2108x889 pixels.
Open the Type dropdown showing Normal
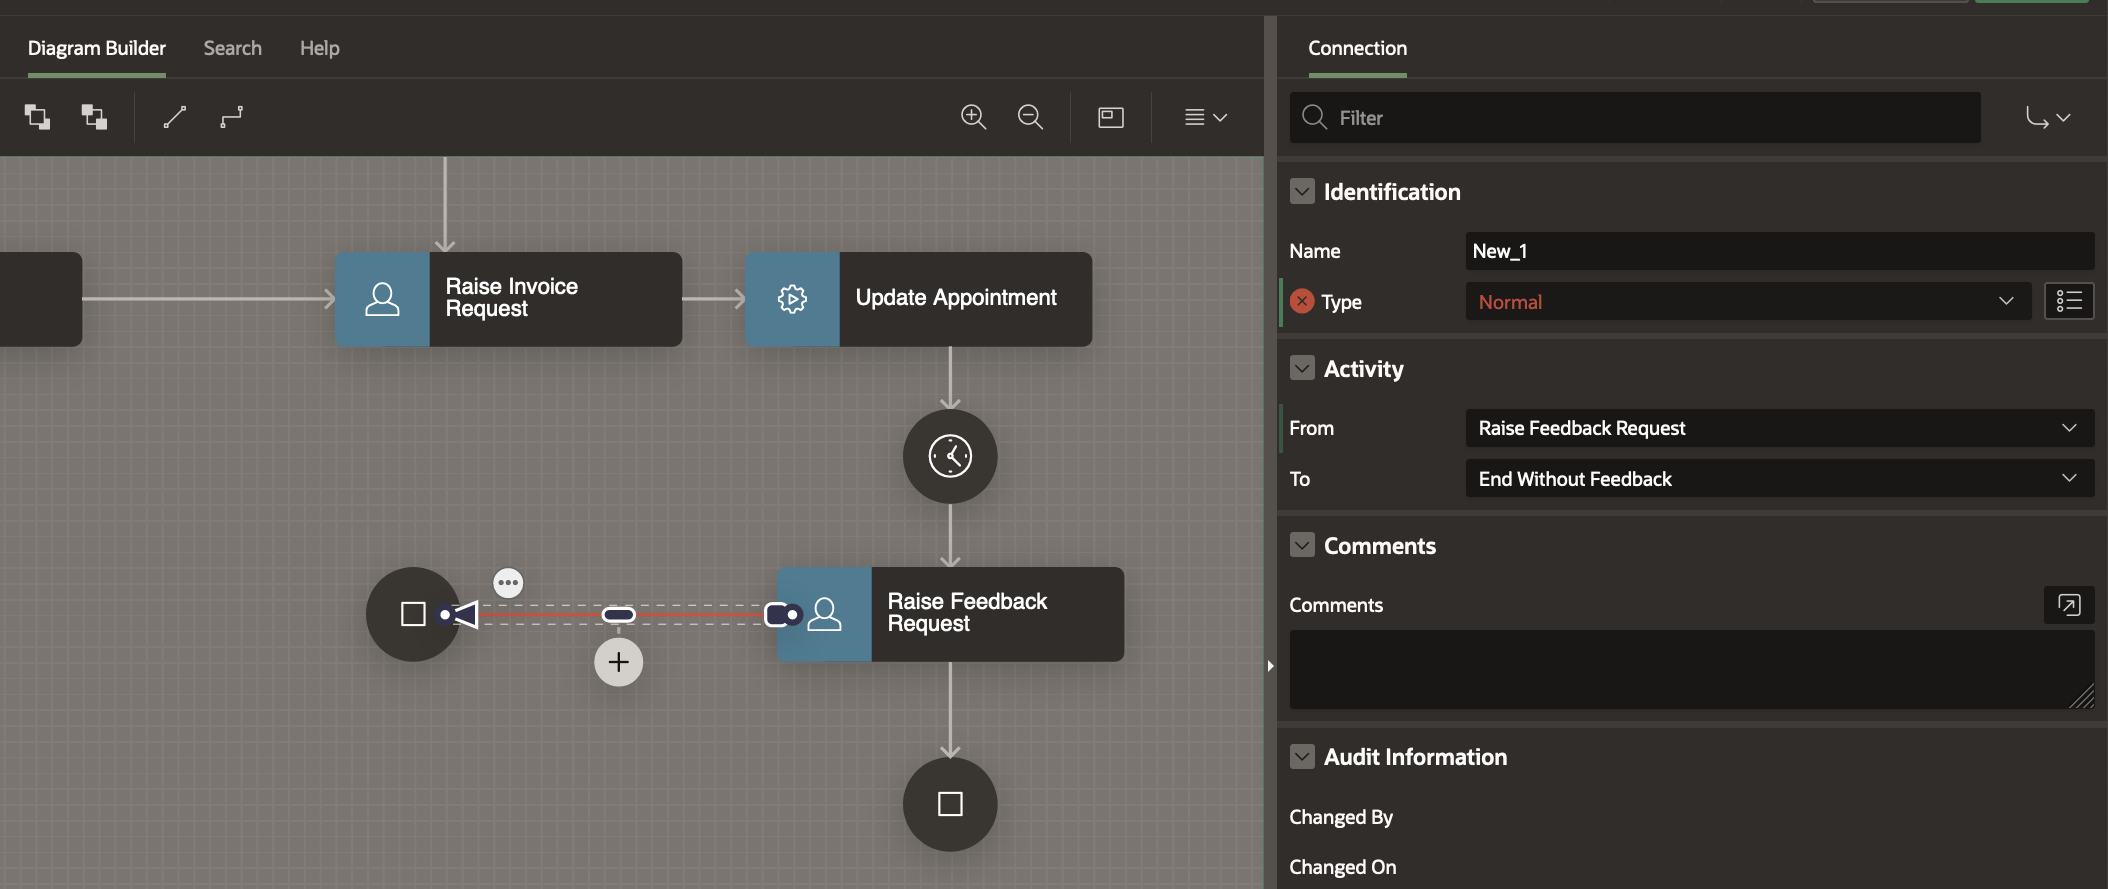[x=1747, y=301]
